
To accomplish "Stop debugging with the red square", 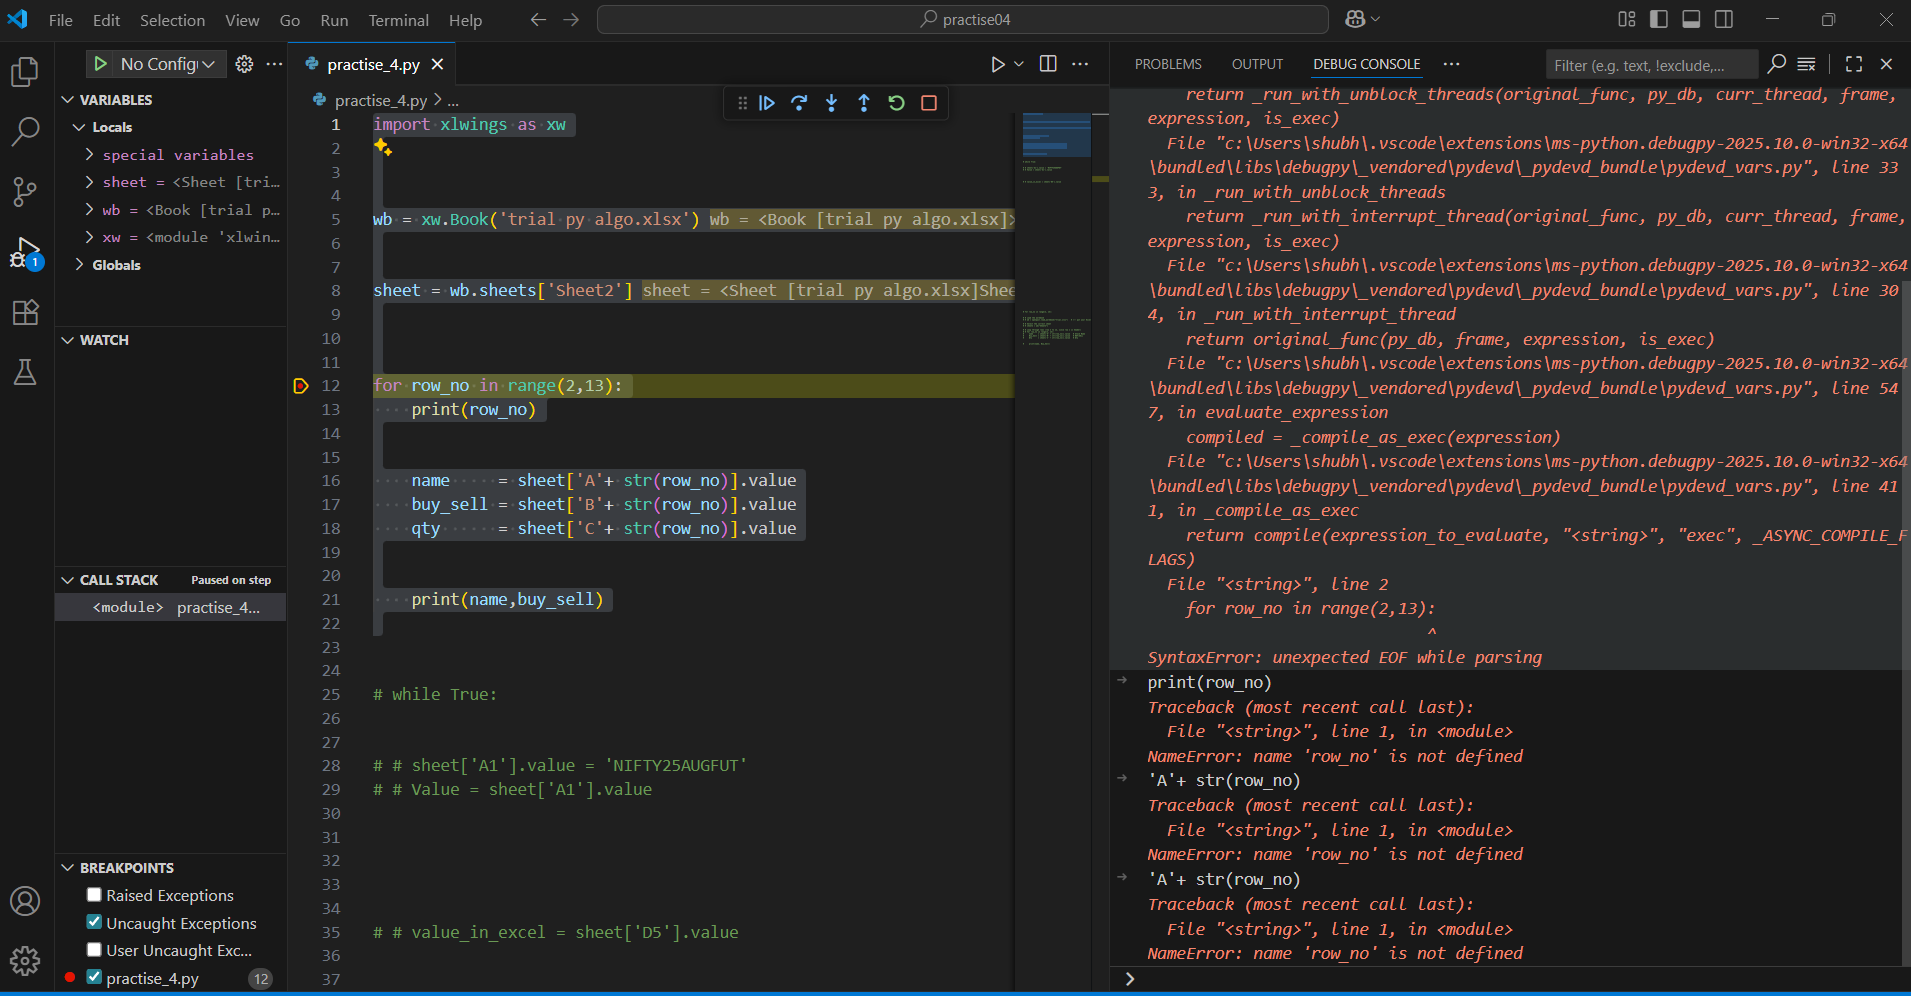I will 929,103.
